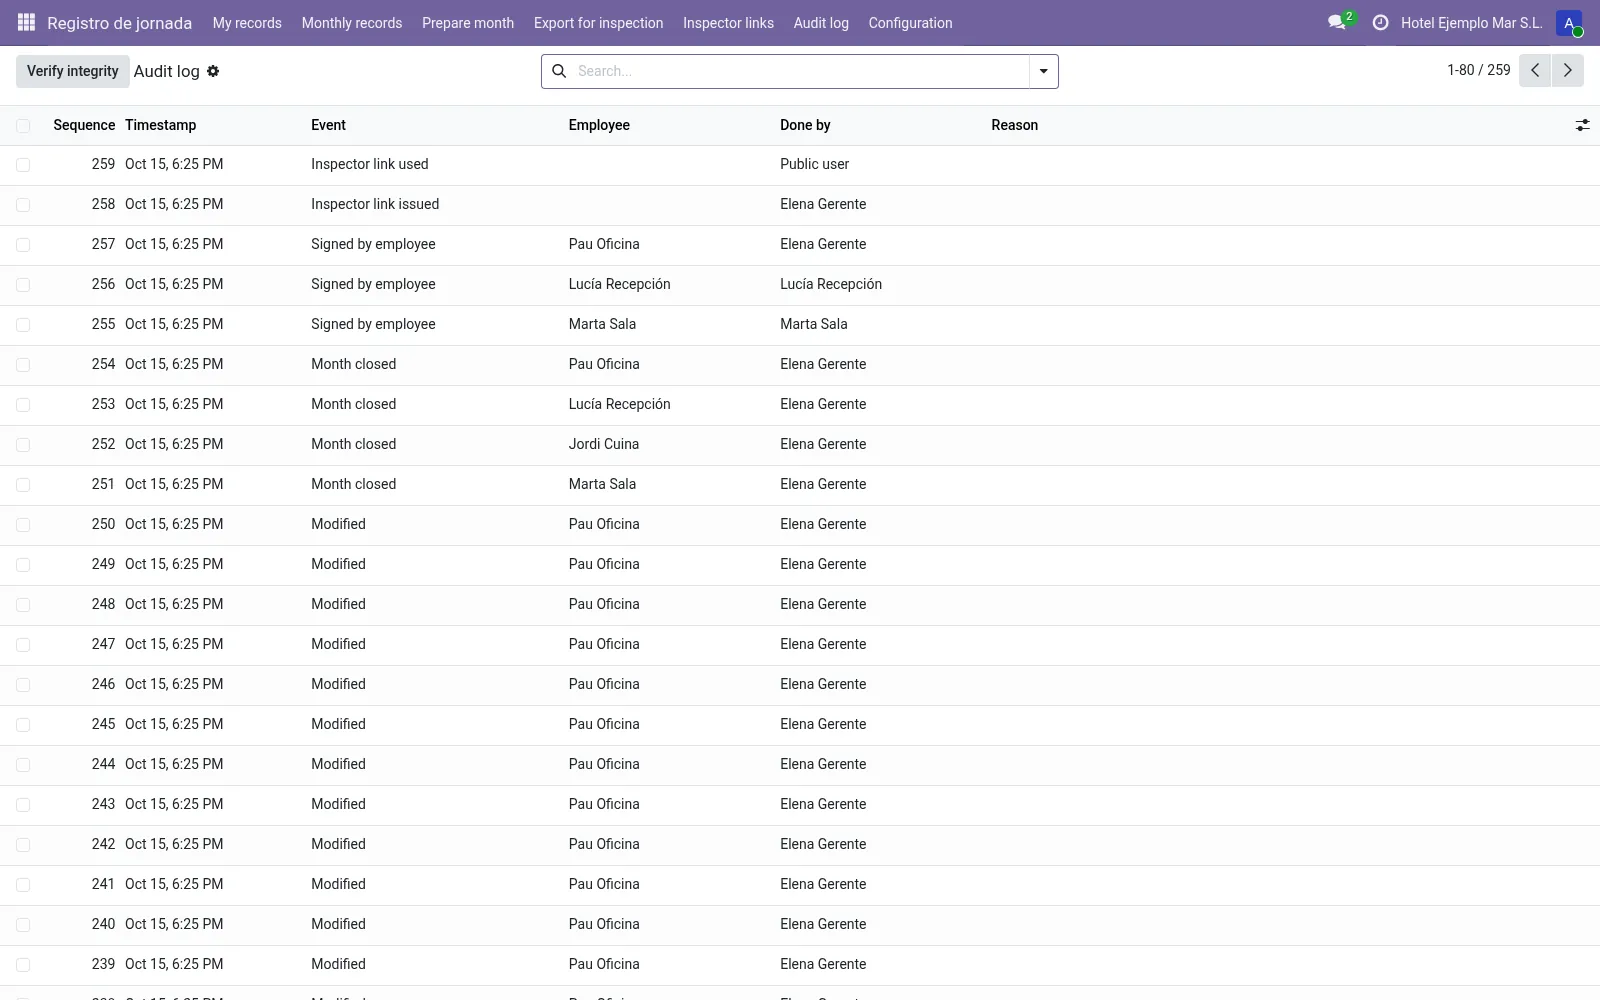
Task: Click Elena Gerente in row 240
Action: (x=823, y=924)
